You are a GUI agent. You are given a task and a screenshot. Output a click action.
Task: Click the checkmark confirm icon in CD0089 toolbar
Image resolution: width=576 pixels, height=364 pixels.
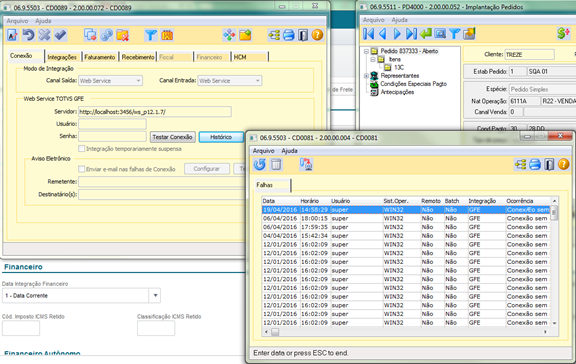point(61,35)
